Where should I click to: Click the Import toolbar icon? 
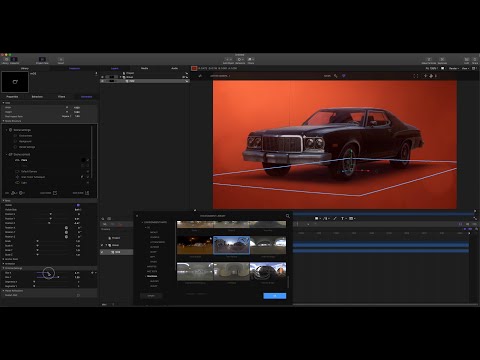pos(61,59)
